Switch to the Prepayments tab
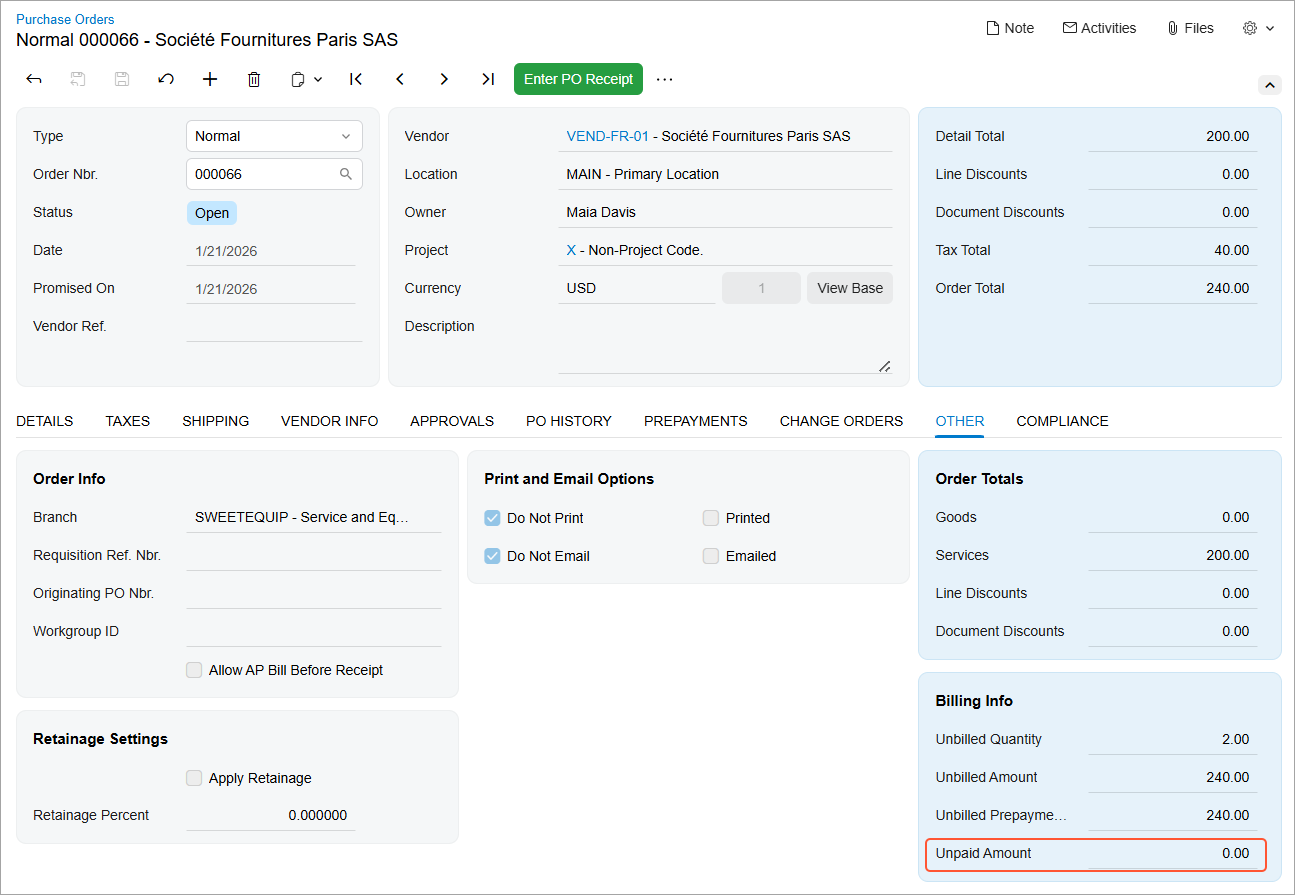The height and width of the screenshot is (895, 1295). (696, 421)
